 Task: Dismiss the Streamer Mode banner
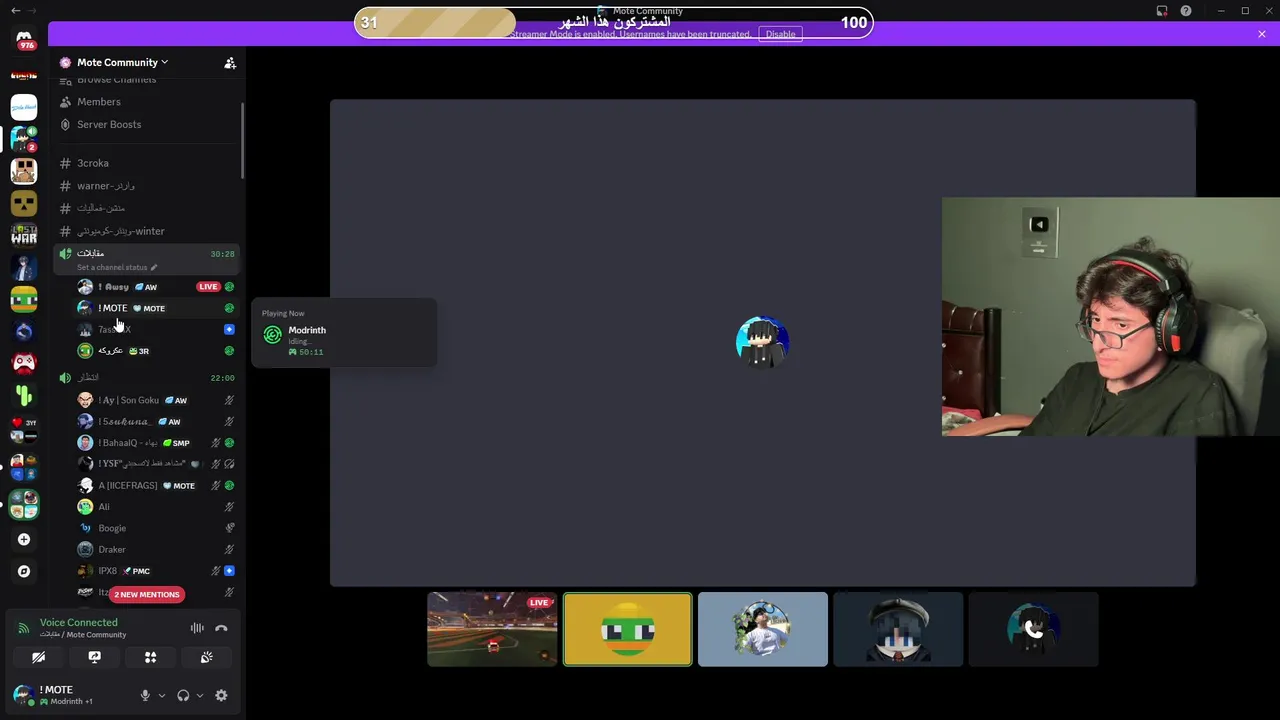(1262, 34)
